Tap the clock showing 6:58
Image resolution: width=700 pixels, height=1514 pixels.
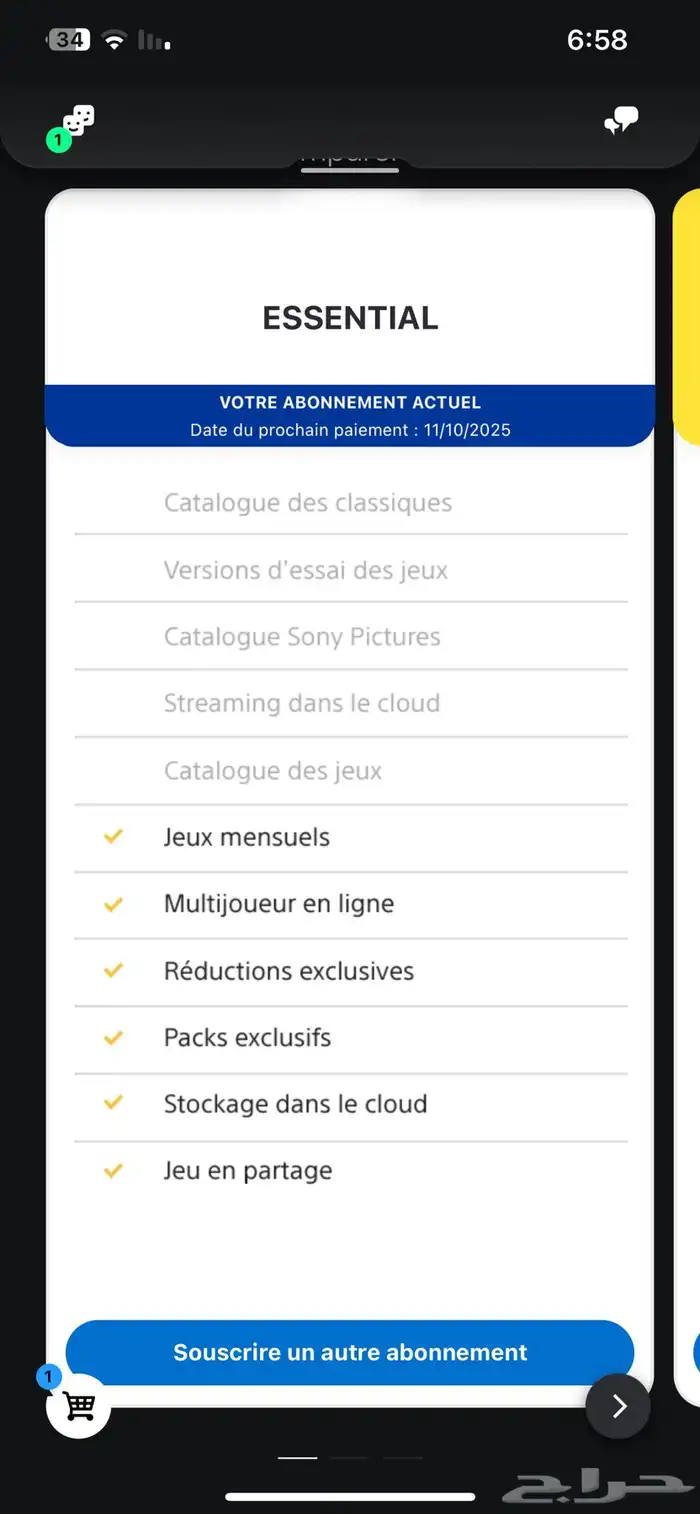(x=597, y=40)
